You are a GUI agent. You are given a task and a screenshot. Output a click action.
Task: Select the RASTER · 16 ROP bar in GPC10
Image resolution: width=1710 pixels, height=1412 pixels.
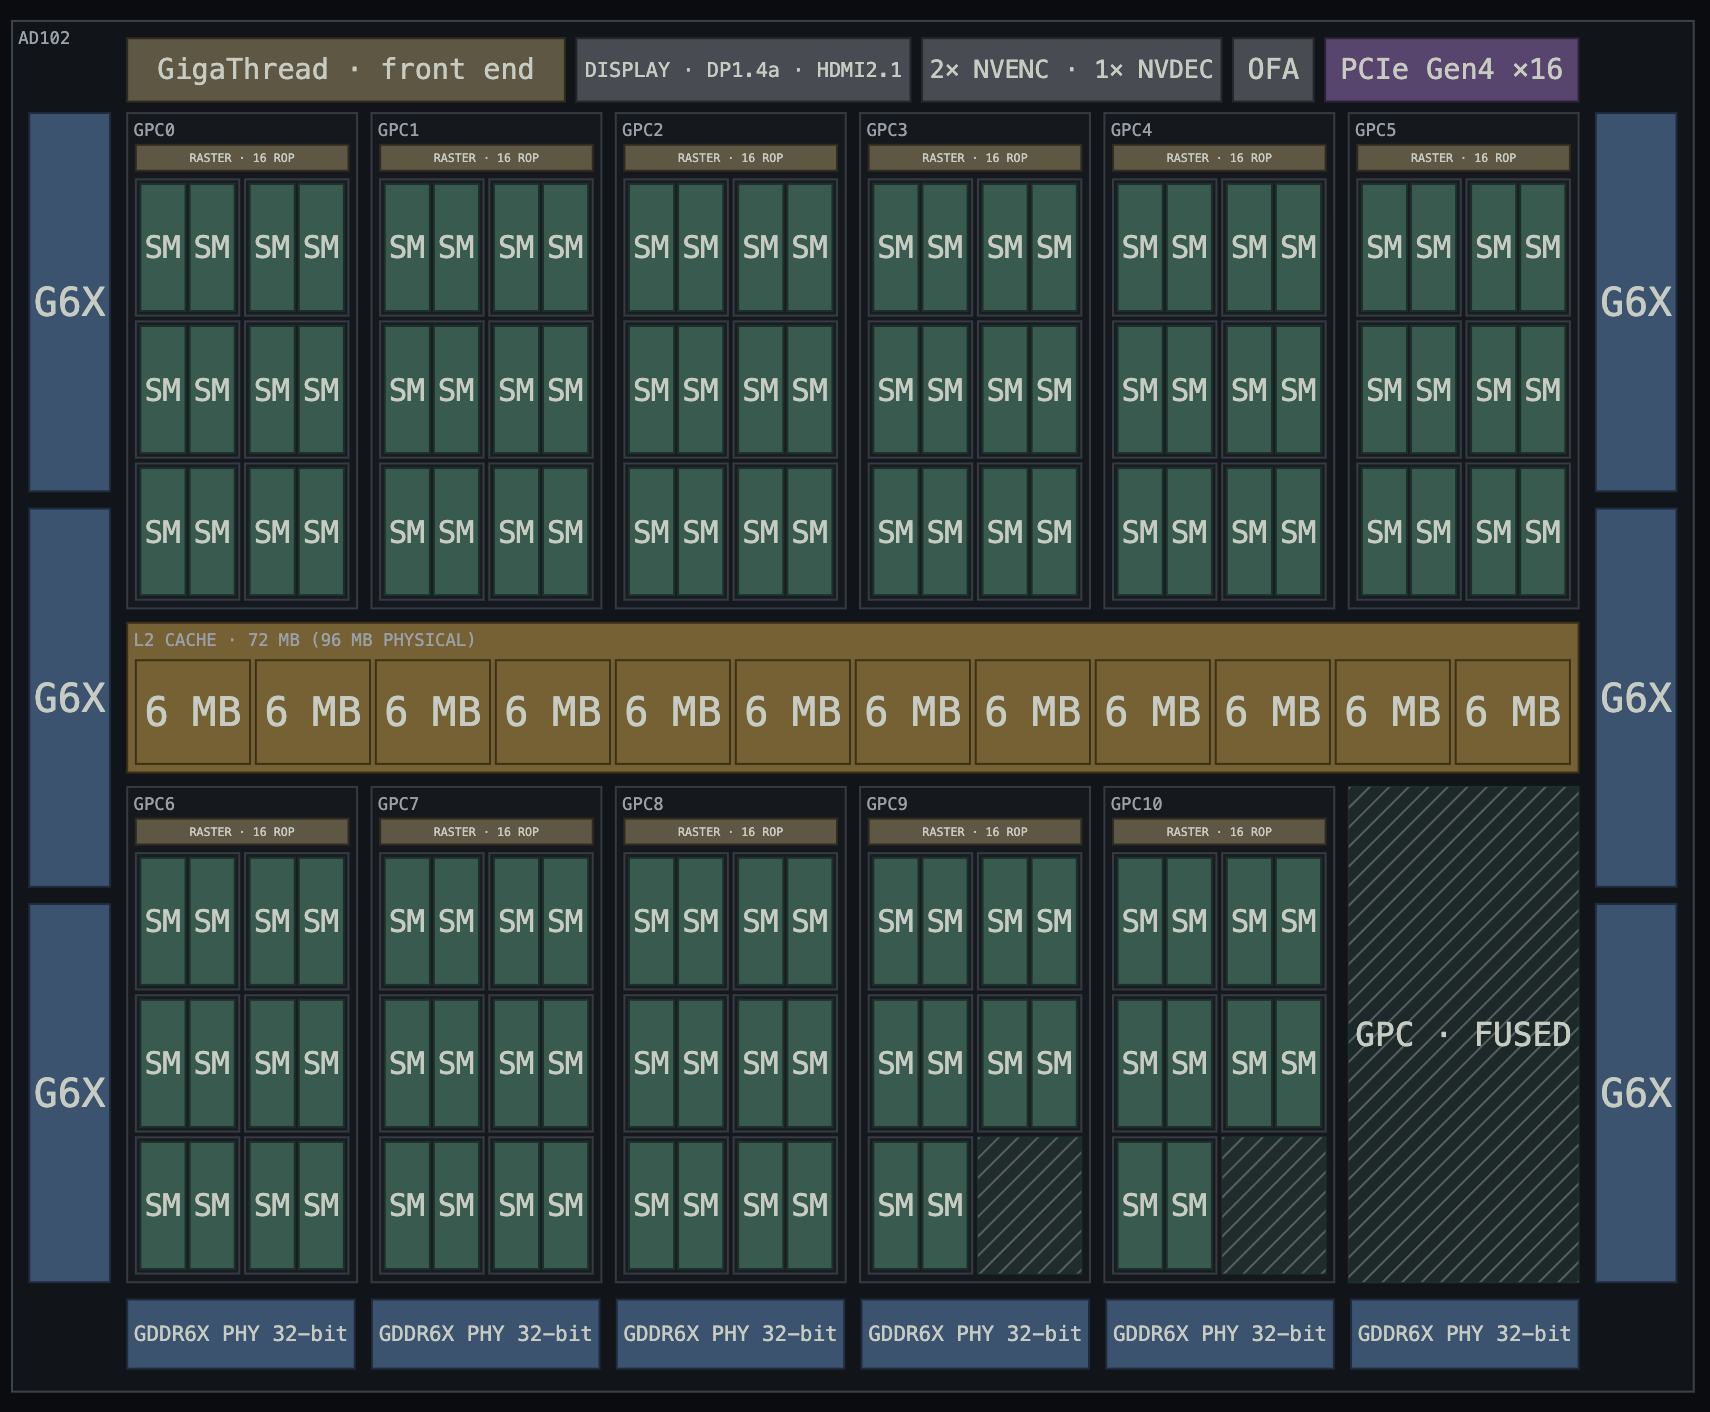(x=1219, y=832)
